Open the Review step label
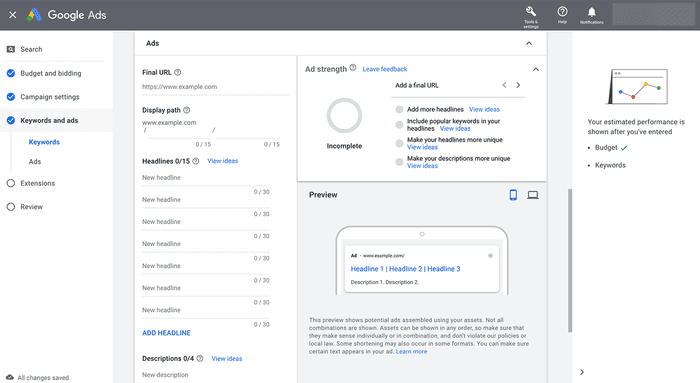 pyautogui.click(x=32, y=207)
